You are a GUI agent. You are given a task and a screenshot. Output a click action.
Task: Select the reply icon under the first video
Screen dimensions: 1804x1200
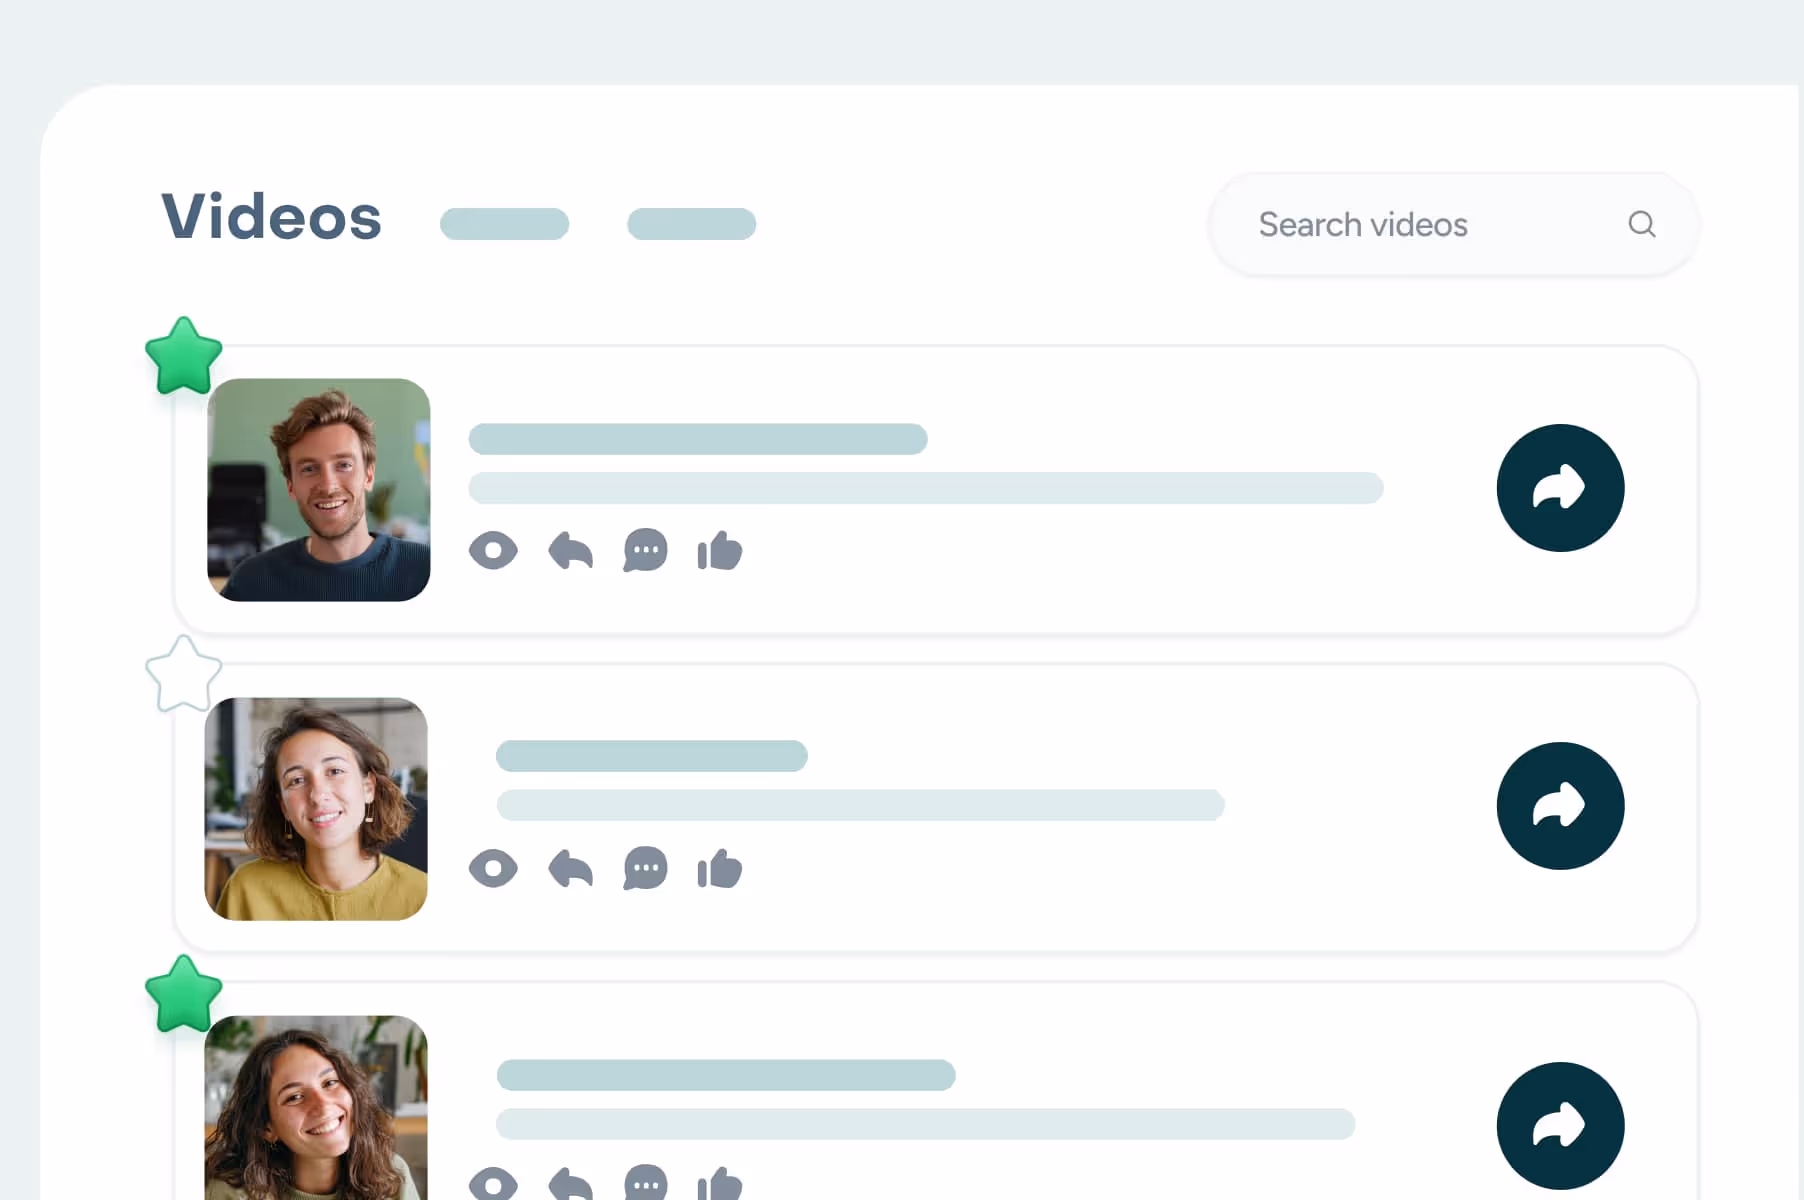tap(569, 551)
